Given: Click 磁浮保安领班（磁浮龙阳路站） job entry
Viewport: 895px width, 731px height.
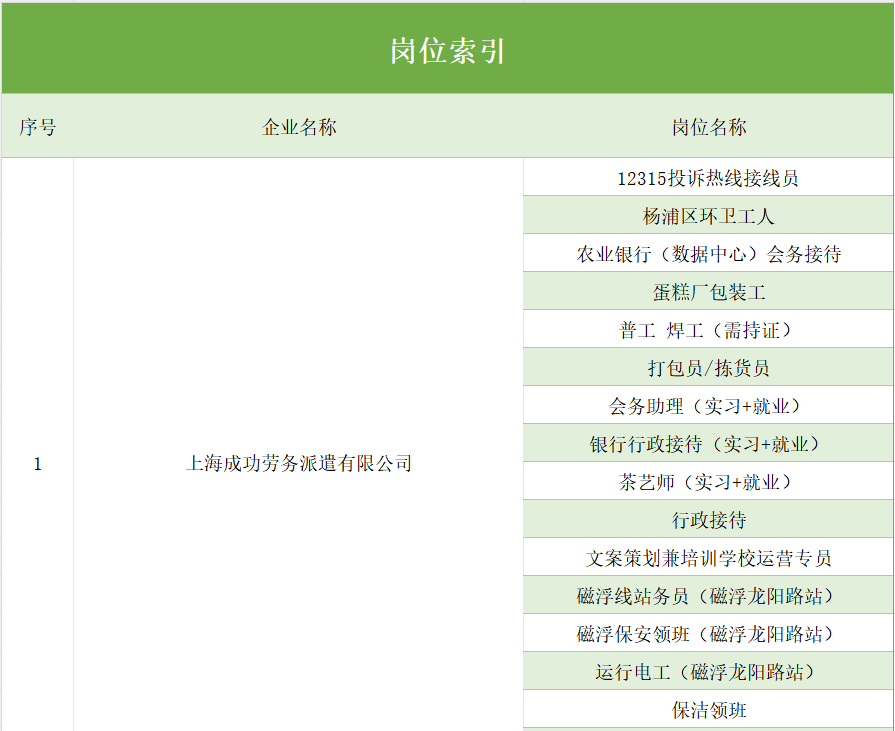Looking at the screenshot, I should click(708, 634).
